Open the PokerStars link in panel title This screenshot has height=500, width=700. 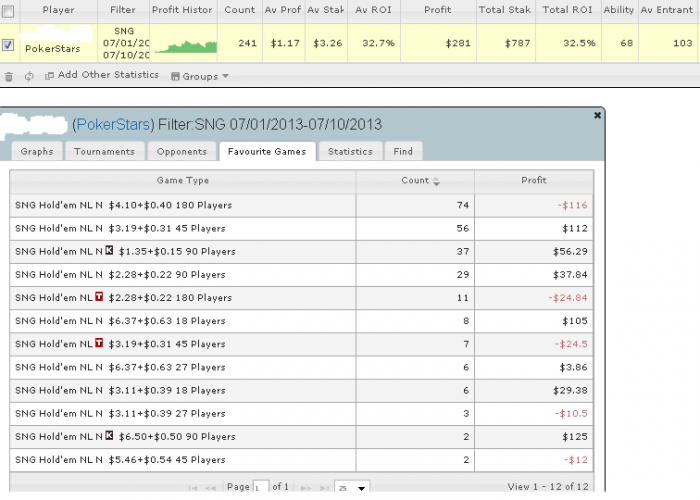(x=113, y=124)
